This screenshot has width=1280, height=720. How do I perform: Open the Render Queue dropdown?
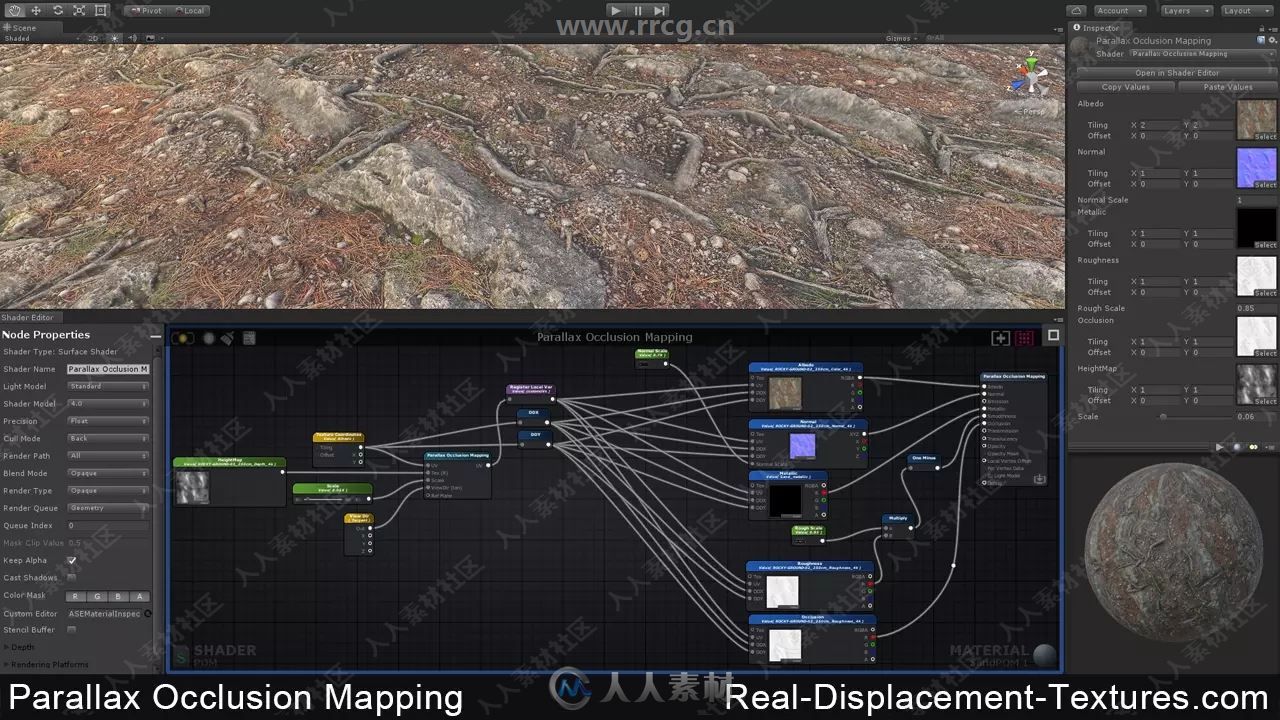pos(108,508)
